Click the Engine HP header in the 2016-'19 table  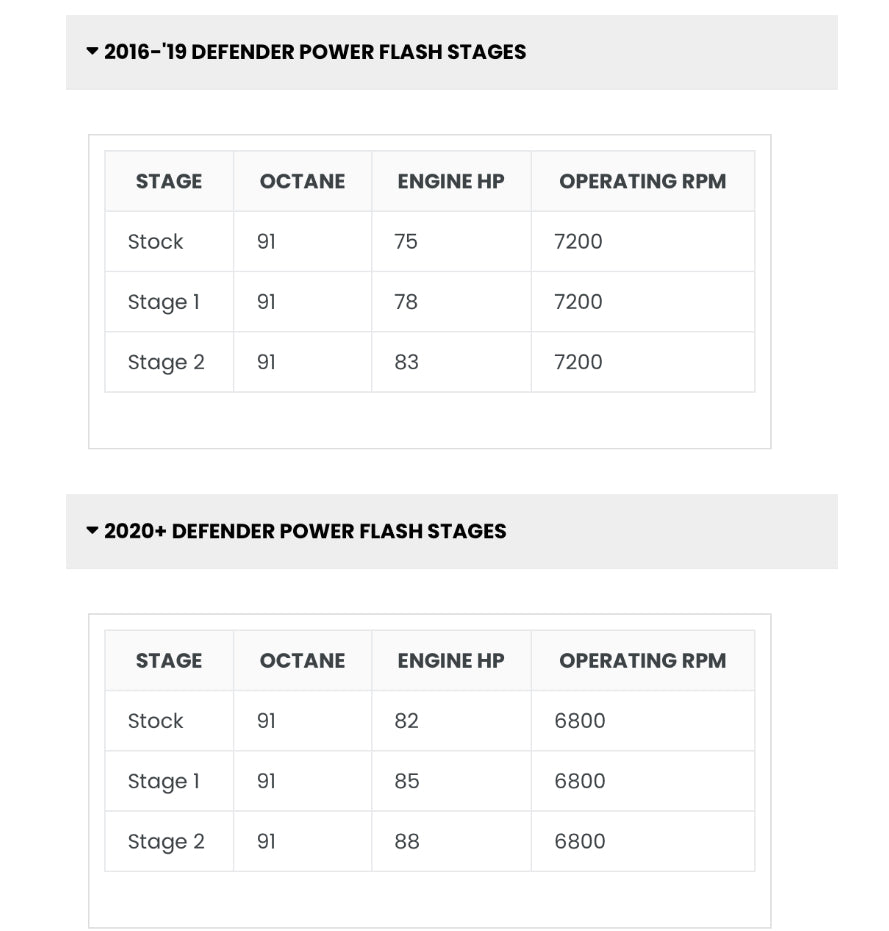(x=451, y=181)
